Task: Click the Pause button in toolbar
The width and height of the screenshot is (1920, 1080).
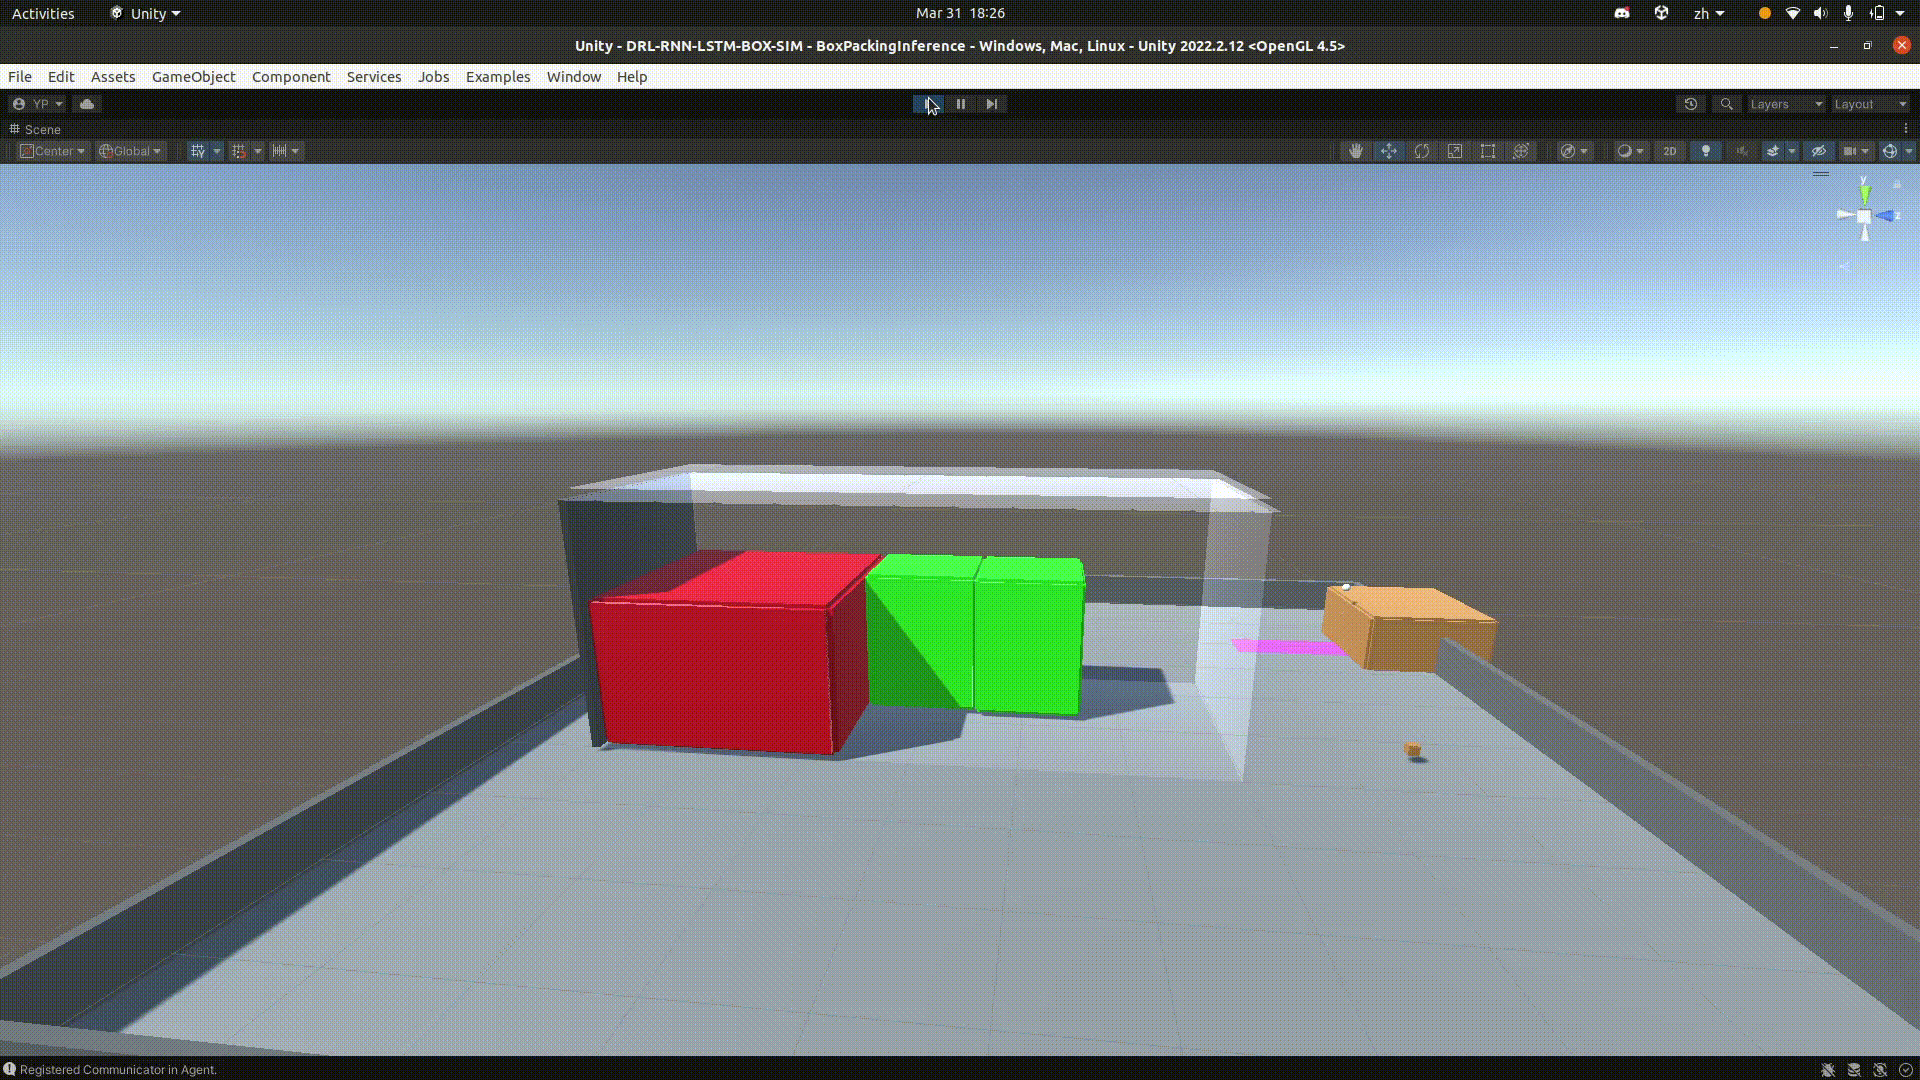Action: click(960, 104)
